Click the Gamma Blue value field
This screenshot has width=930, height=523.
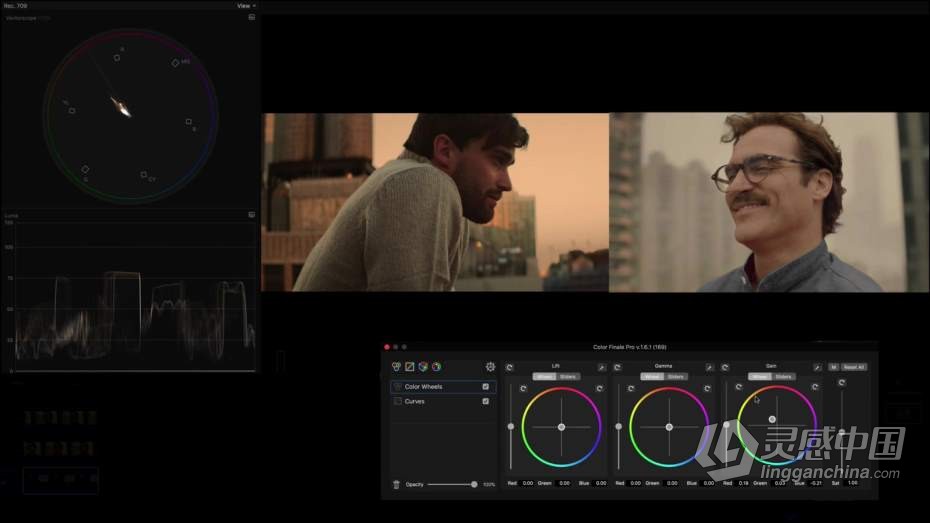coord(708,483)
